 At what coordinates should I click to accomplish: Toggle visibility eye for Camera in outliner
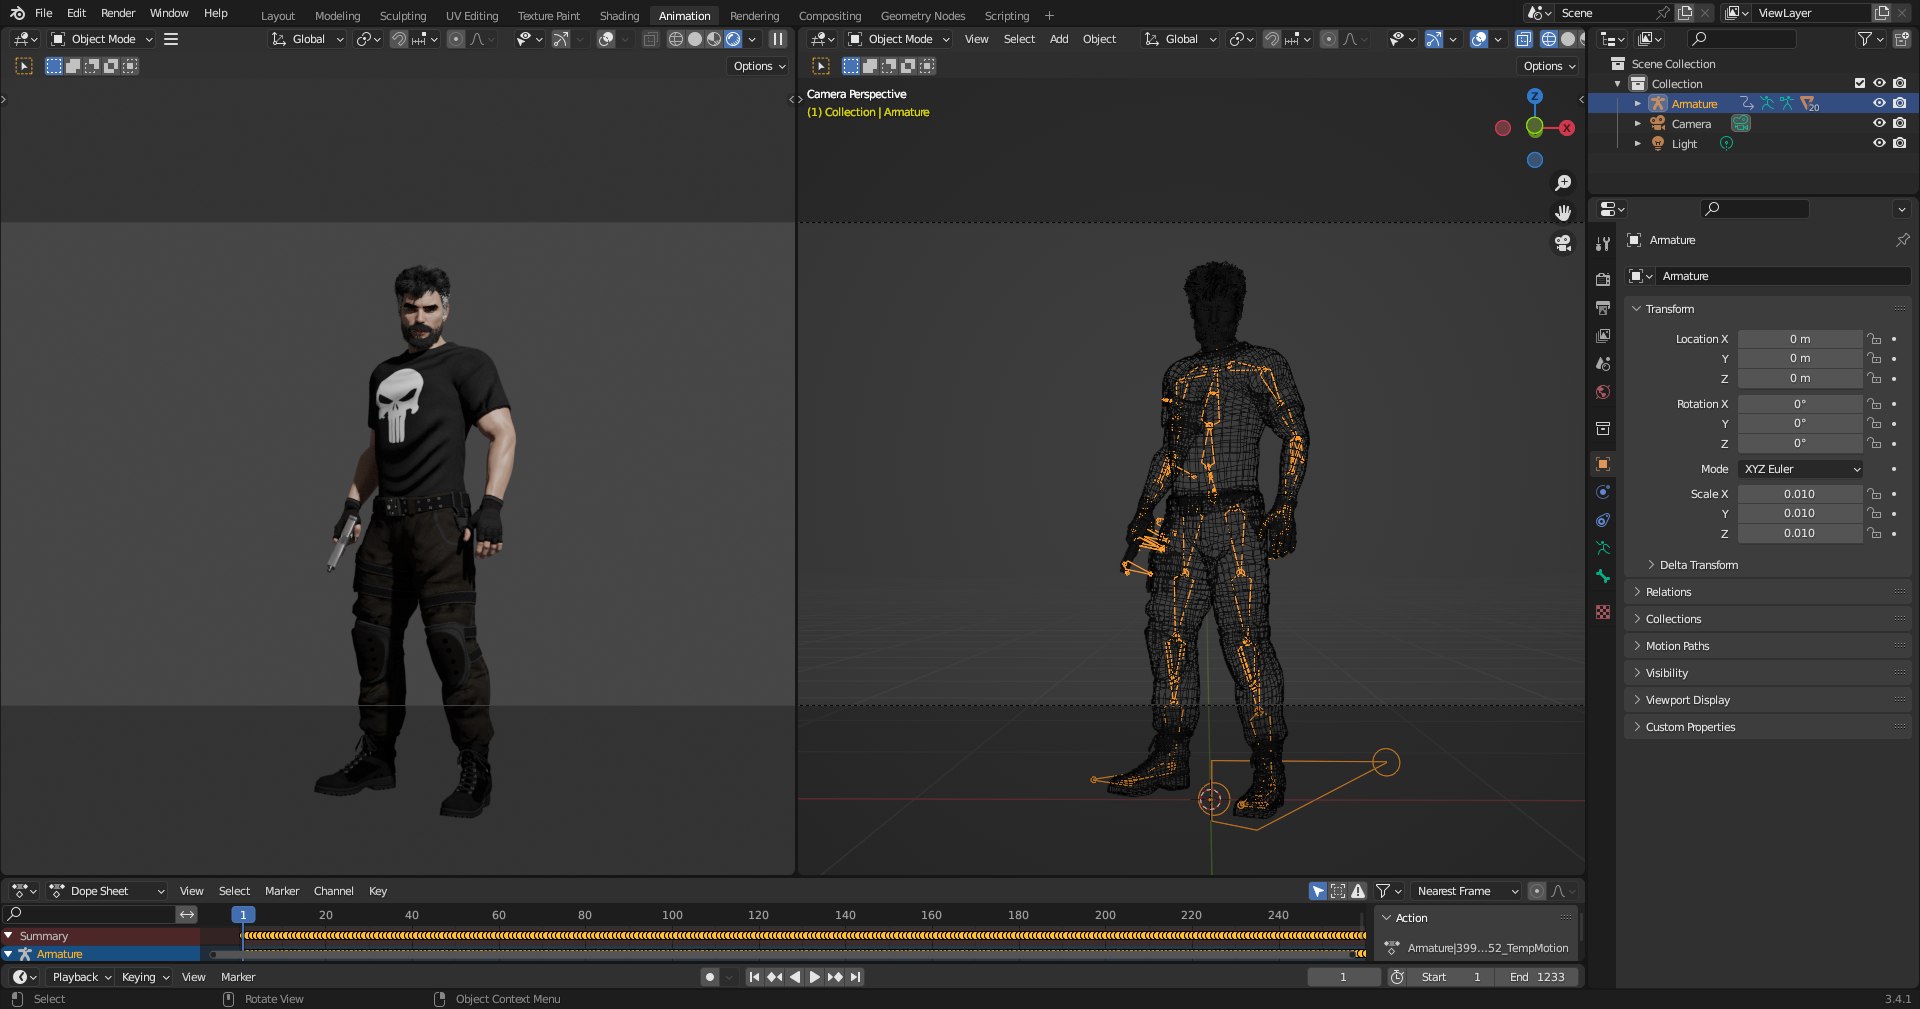coord(1879,123)
